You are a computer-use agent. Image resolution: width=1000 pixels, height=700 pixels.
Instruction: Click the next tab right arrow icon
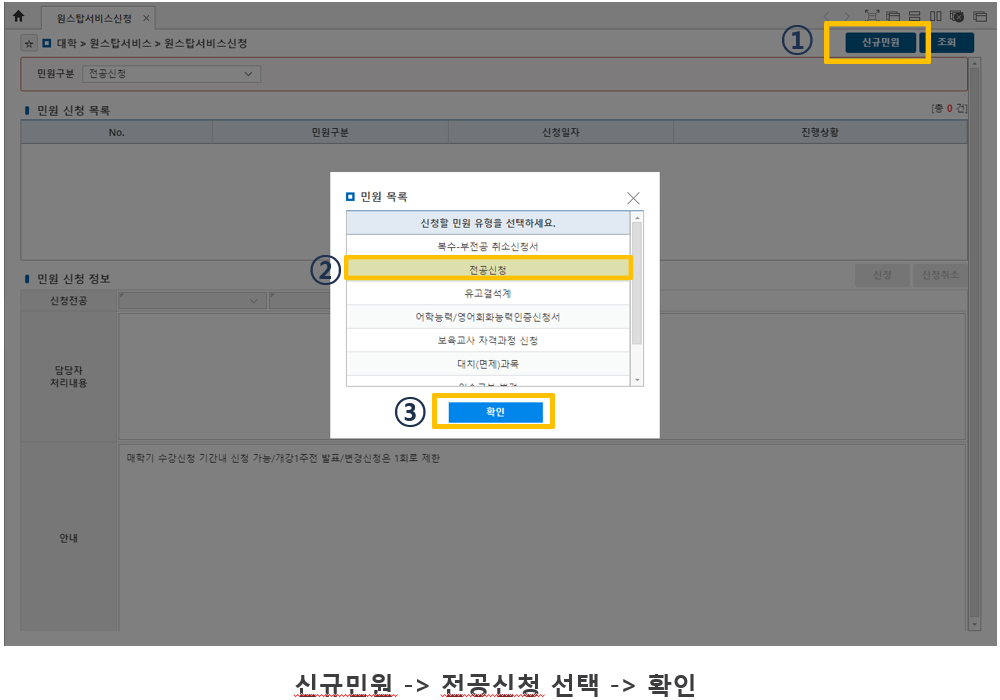846,16
